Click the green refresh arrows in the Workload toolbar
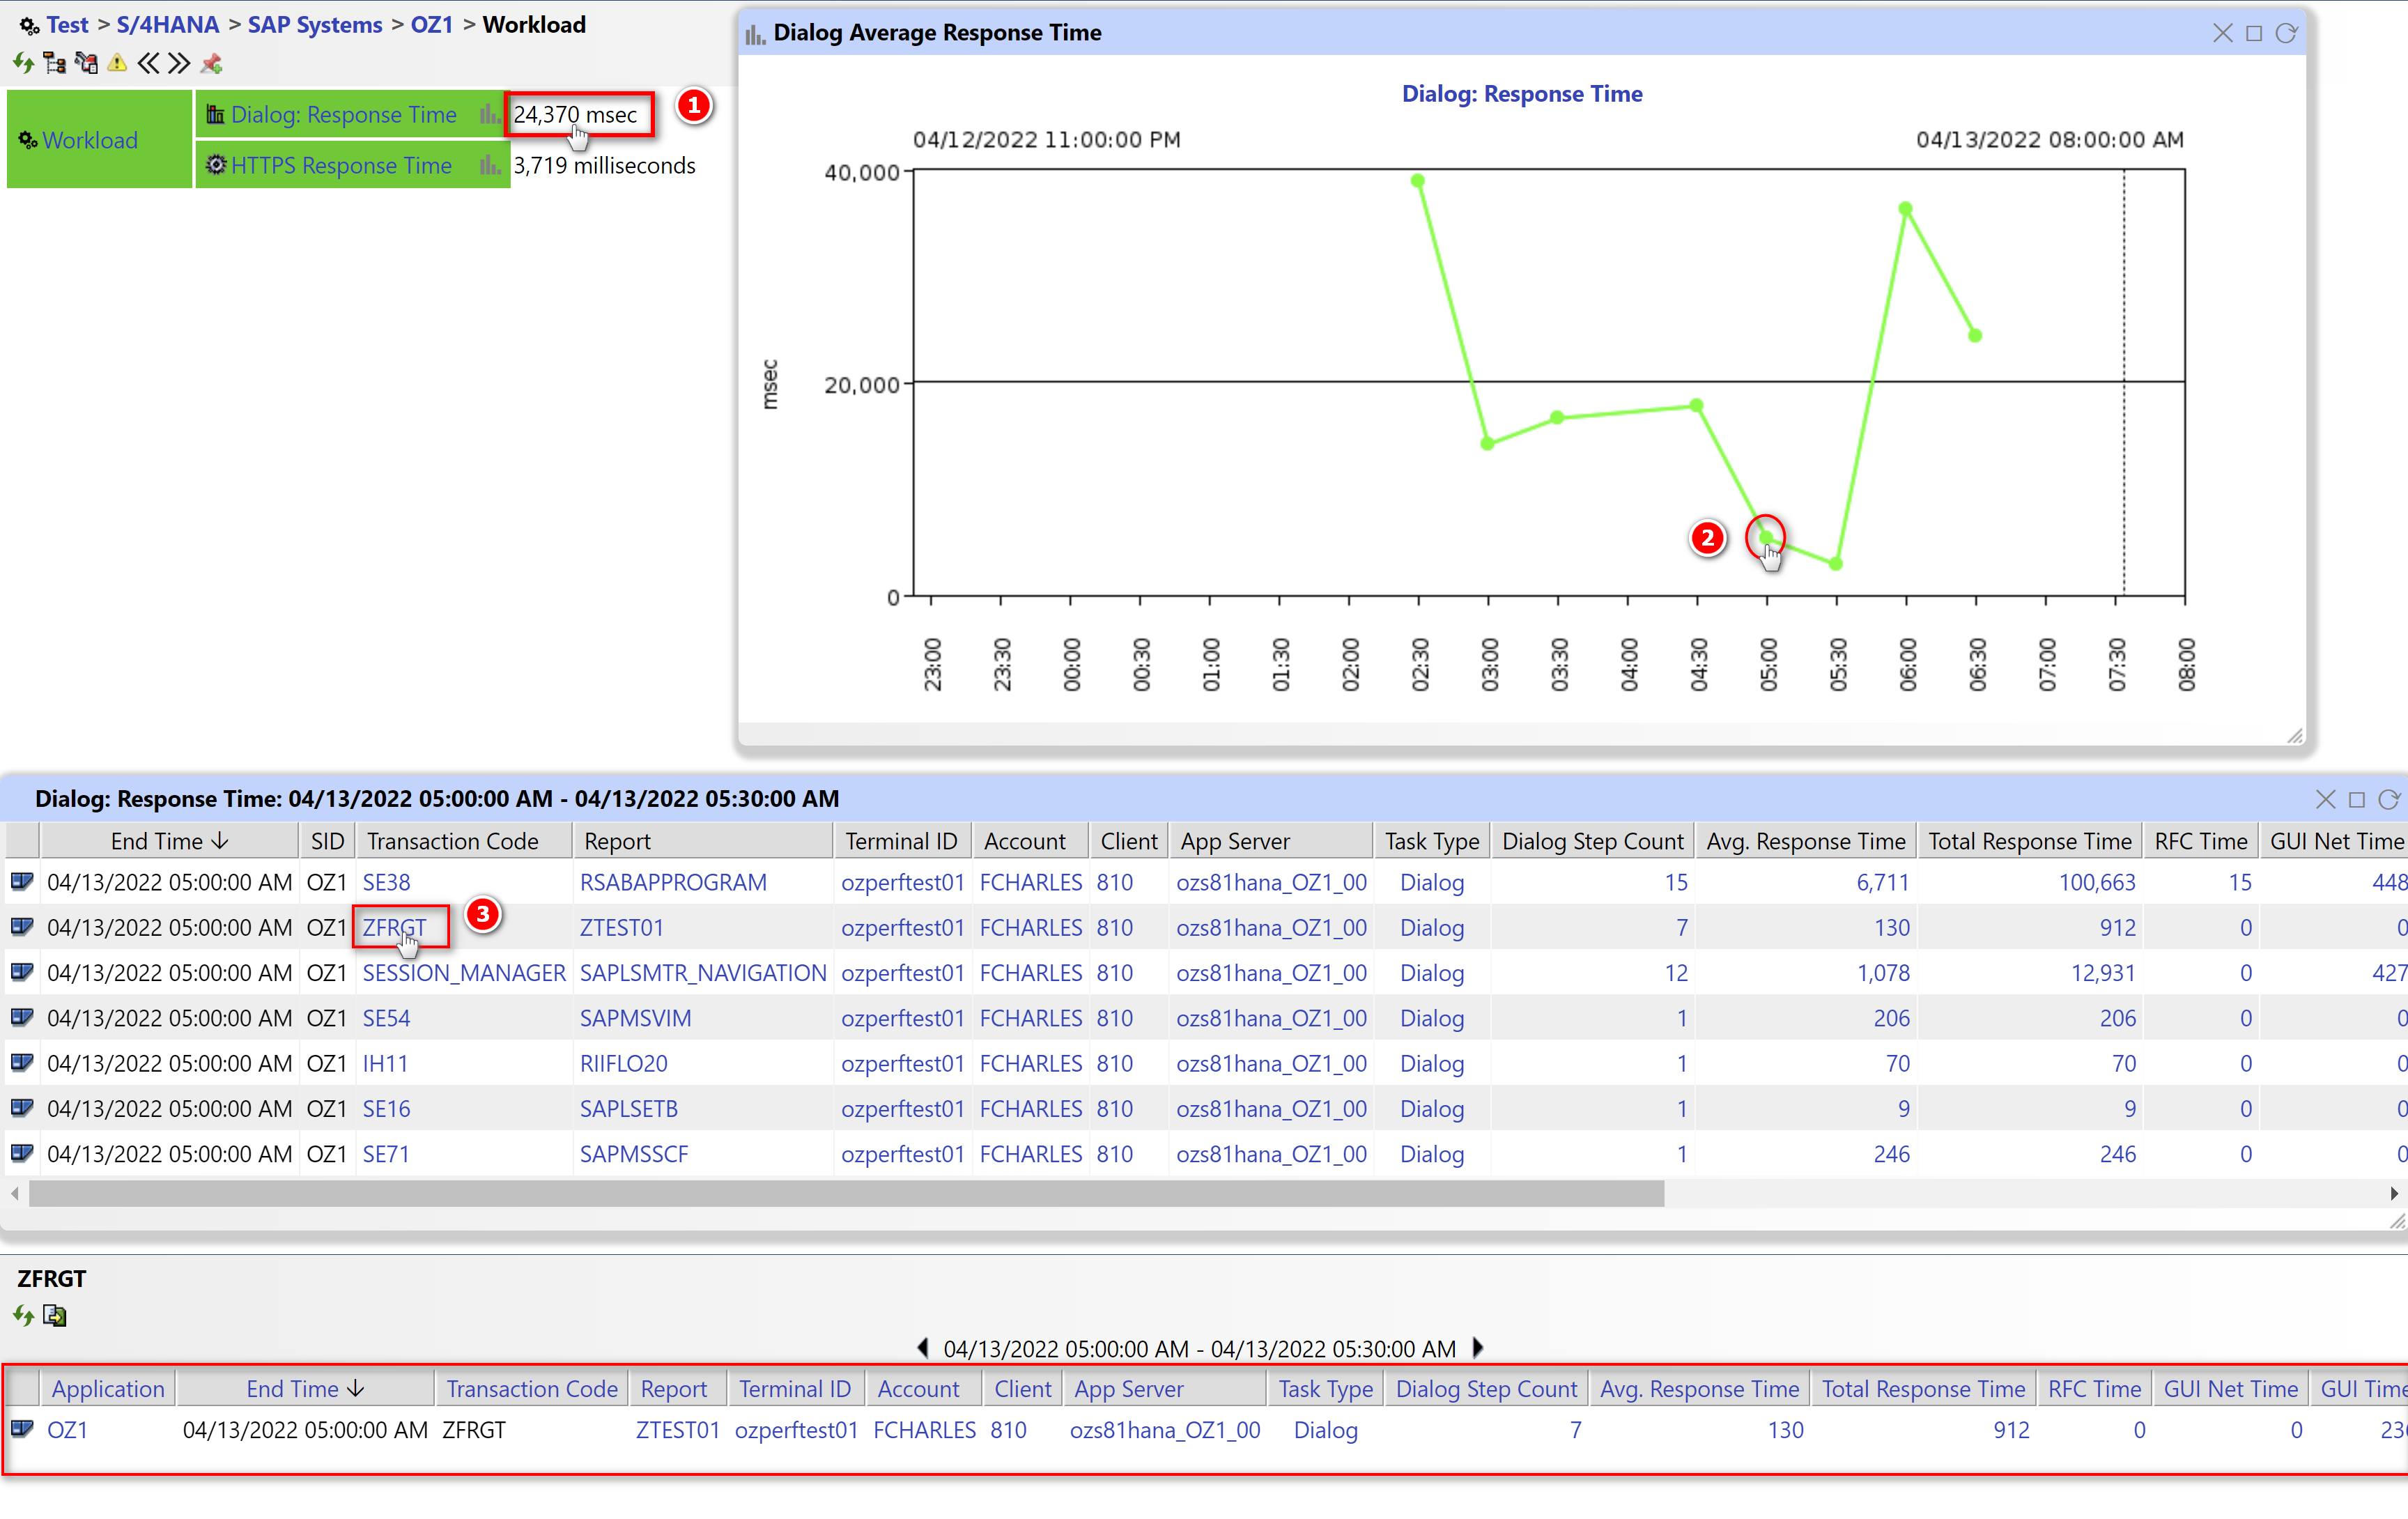This screenshot has width=2408, height=1519. pyautogui.click(x=23, y=64)
